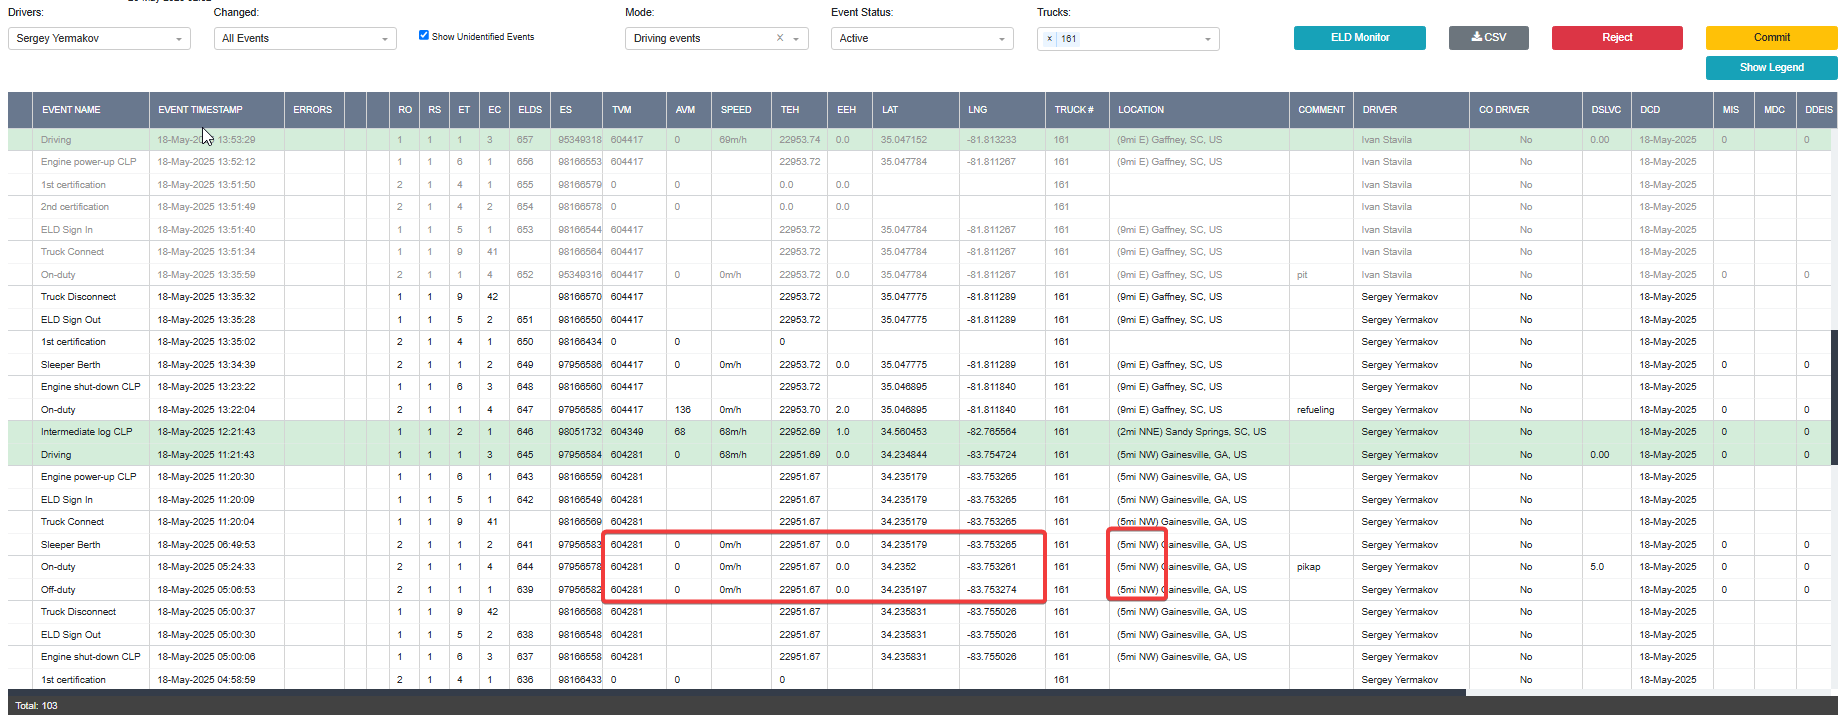
Task: Download events with the CSV button
Action: pos(1488,37)
